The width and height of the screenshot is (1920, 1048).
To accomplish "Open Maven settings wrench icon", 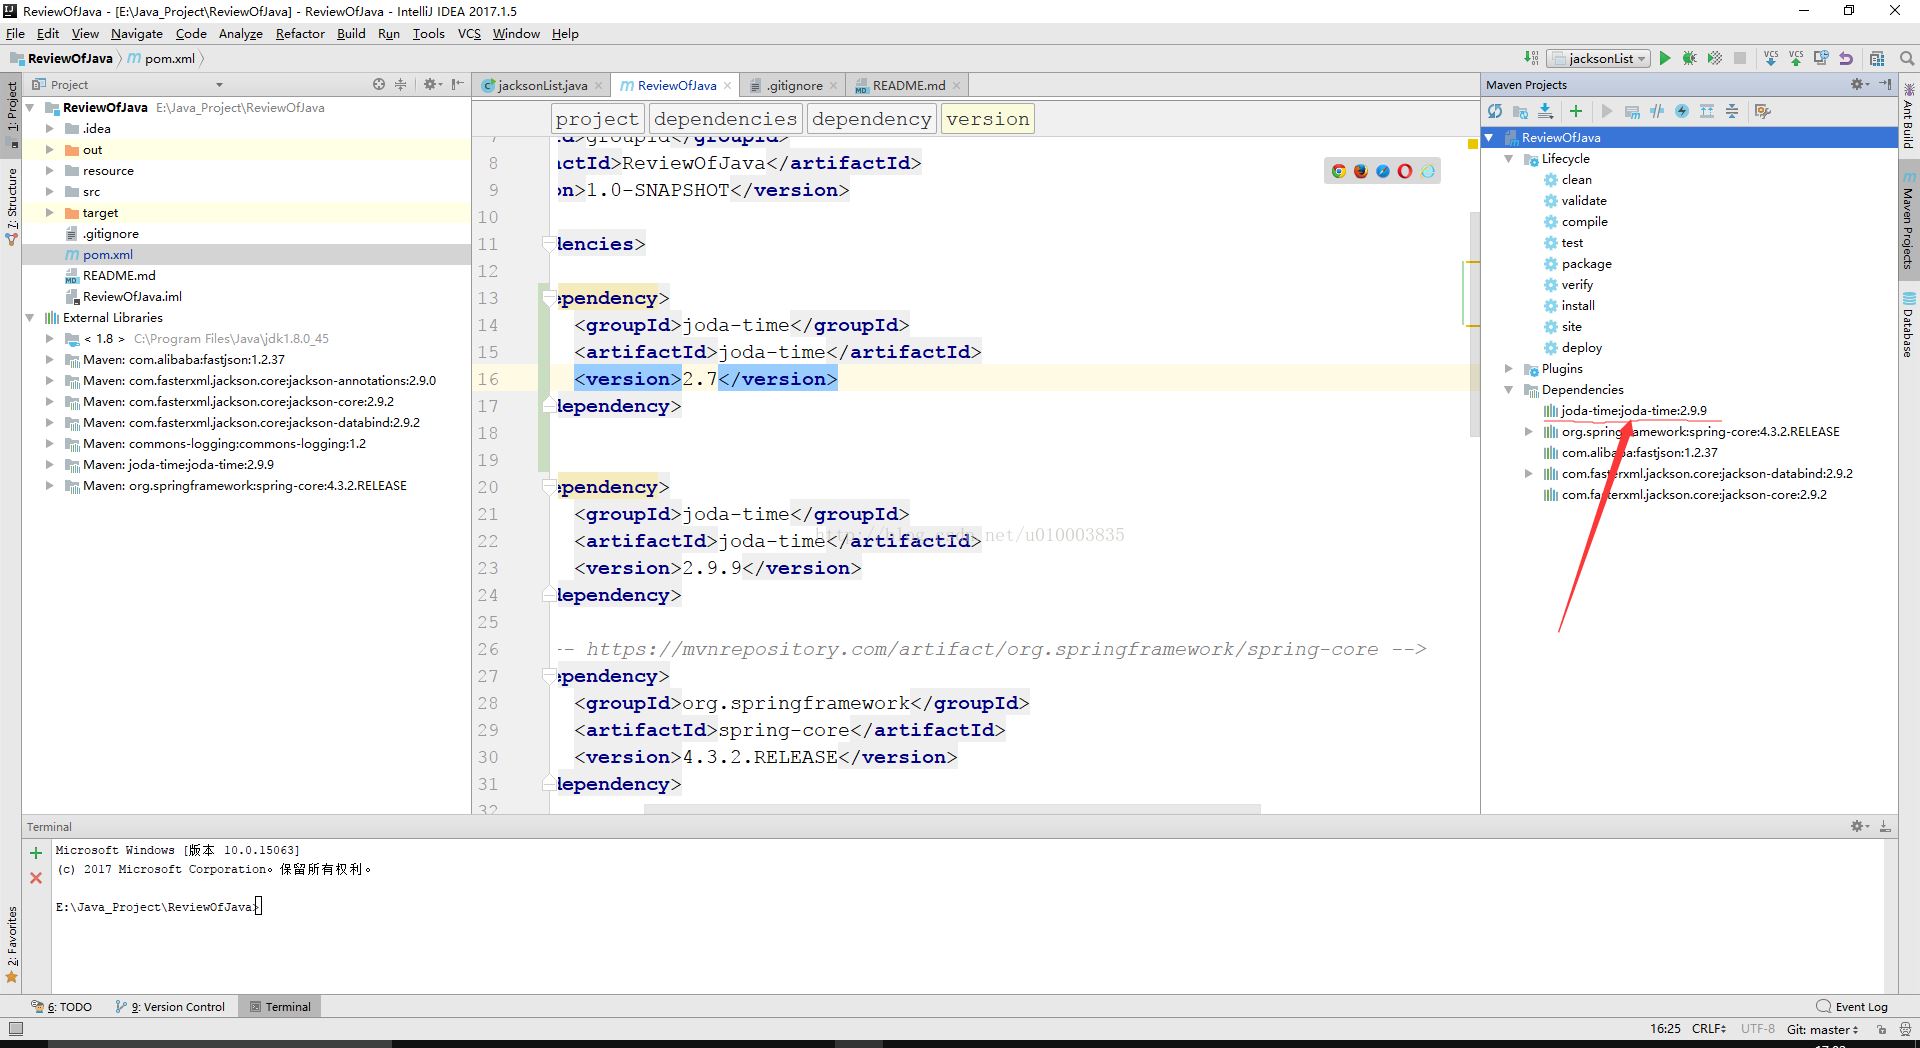I will click(1762, 112).
